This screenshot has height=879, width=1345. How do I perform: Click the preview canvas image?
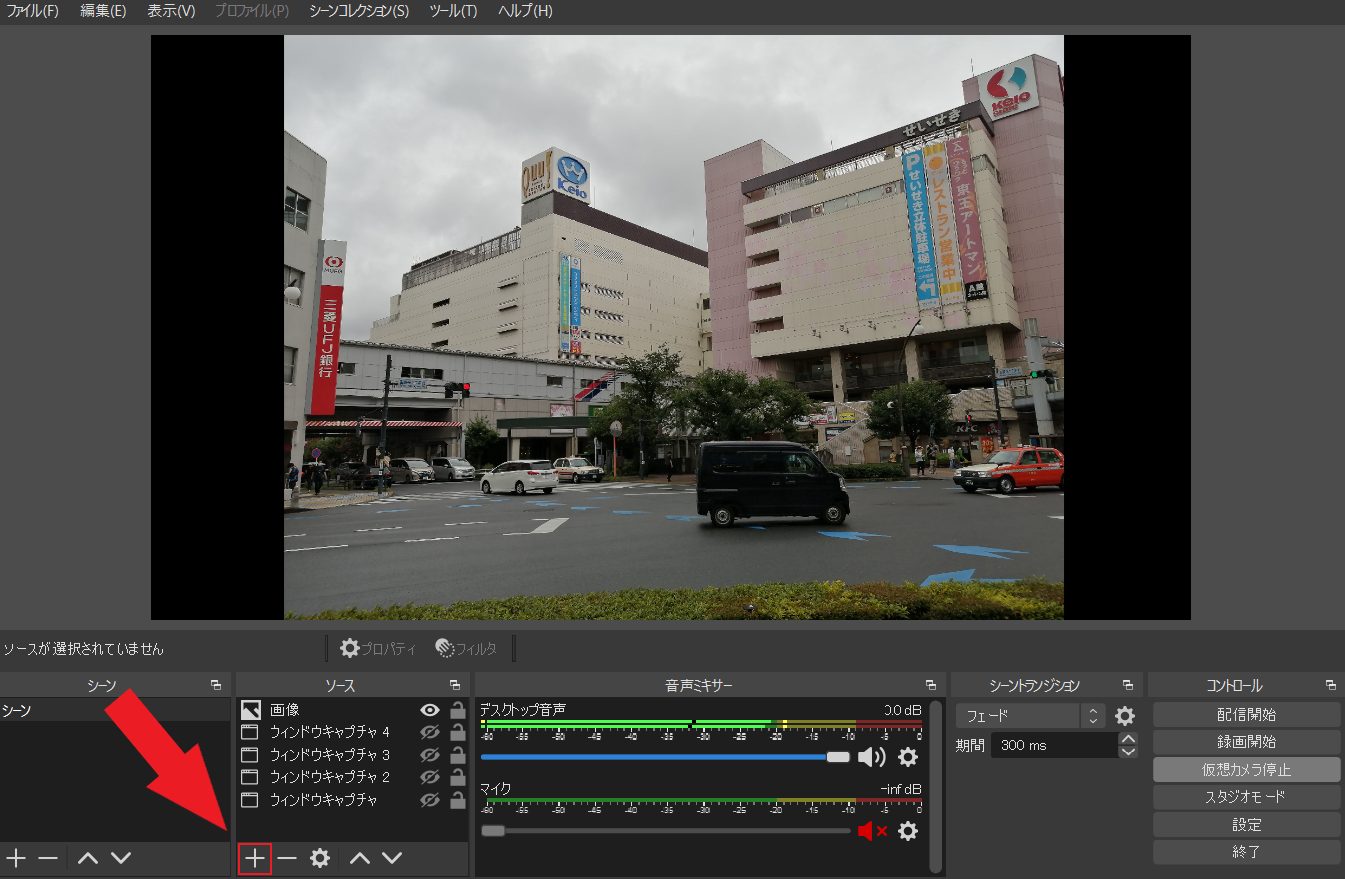click(673, 327)
